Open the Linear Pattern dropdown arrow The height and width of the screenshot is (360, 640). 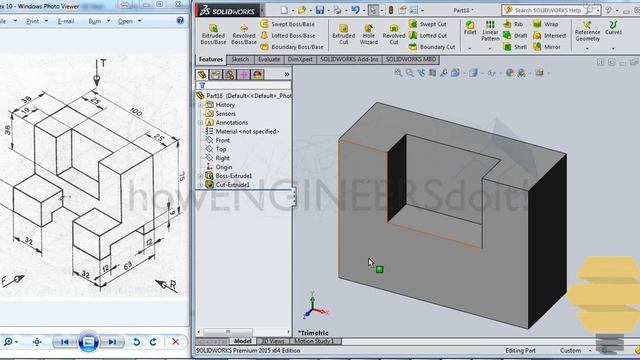[x=490, y=49]
